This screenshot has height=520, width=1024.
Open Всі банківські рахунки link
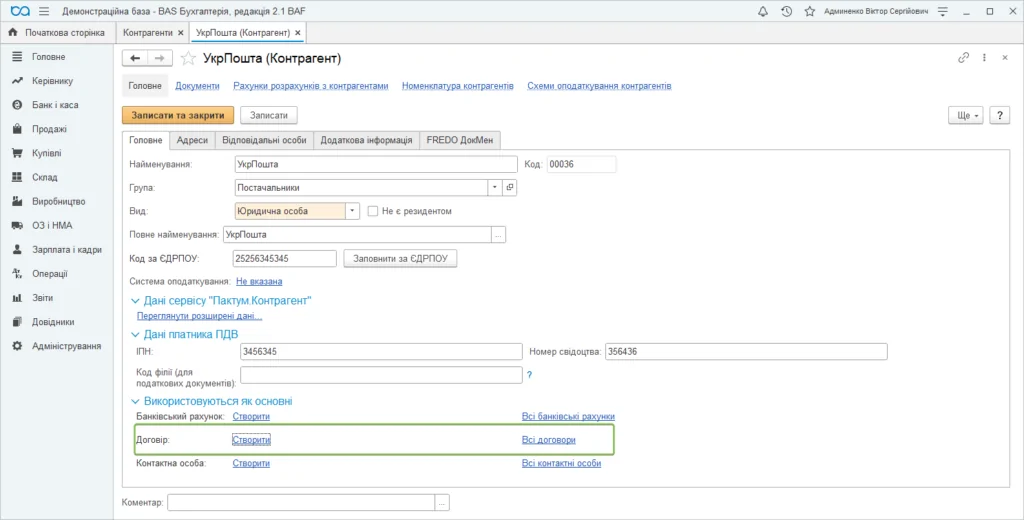568,416
